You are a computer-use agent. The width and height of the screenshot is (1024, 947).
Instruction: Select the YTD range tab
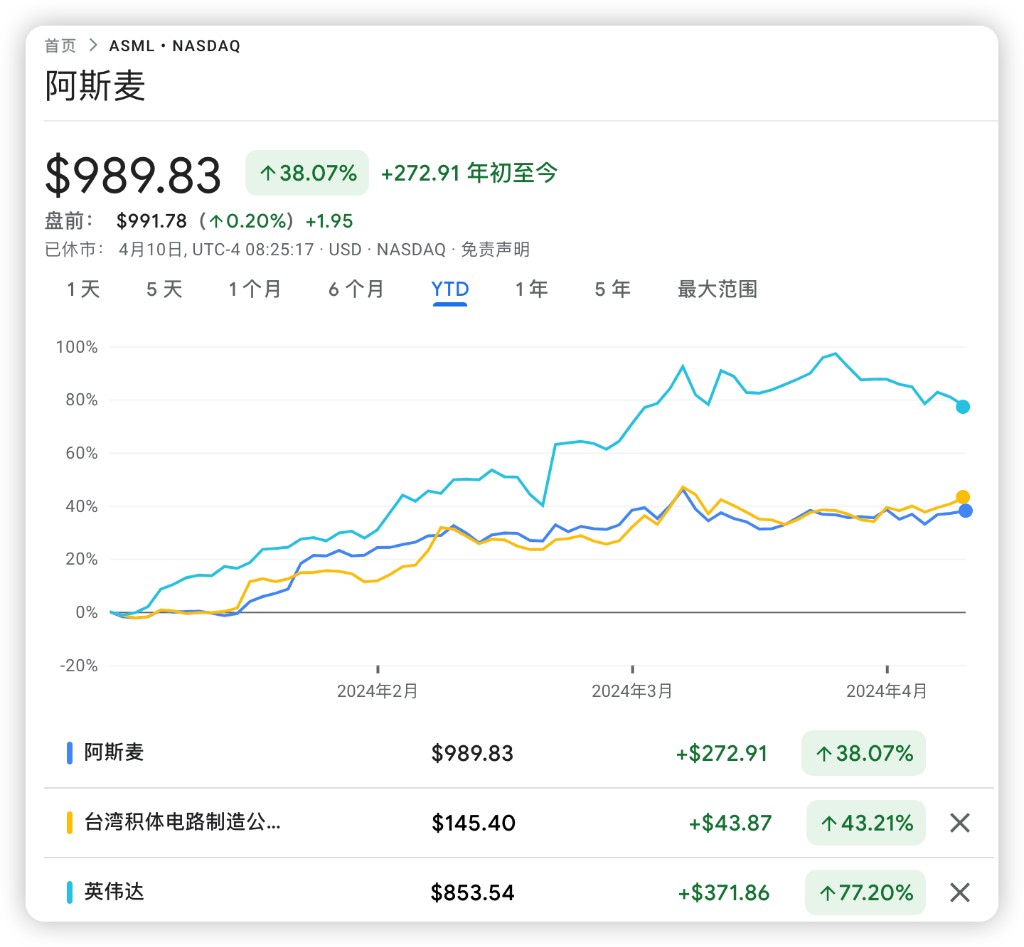[450, 289]
